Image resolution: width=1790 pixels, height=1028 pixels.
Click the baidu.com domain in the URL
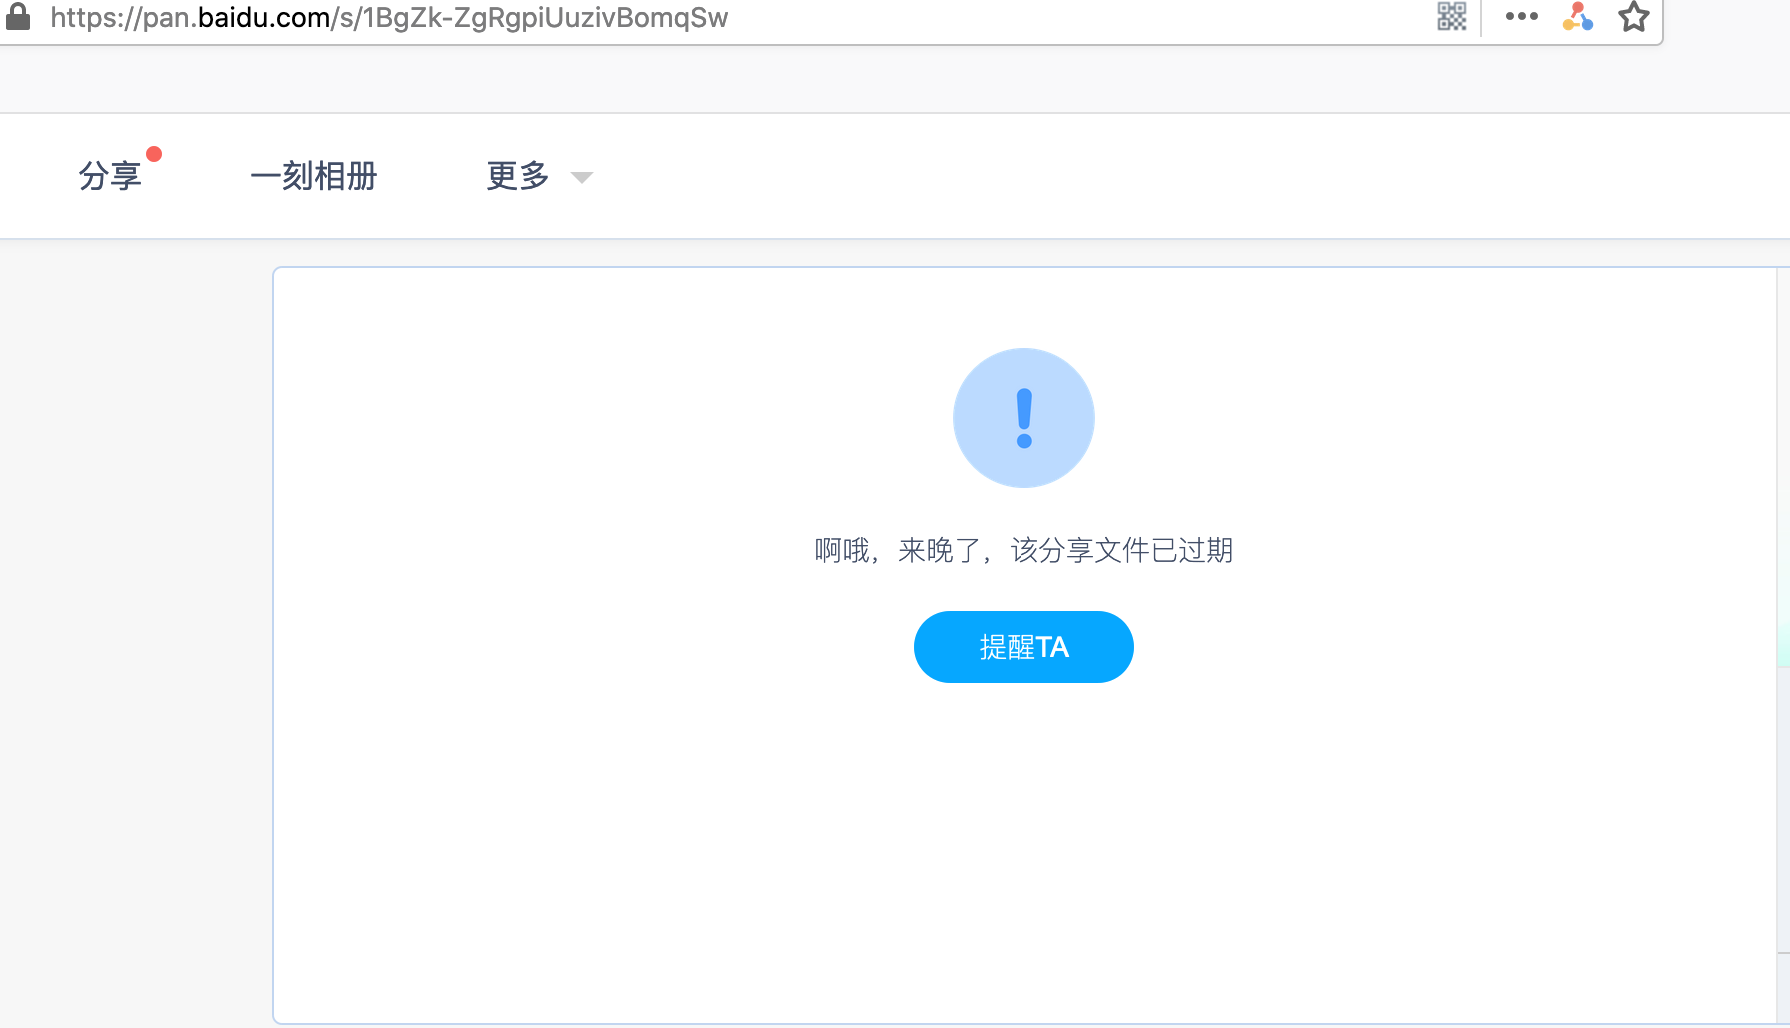[x=264, y=18]
